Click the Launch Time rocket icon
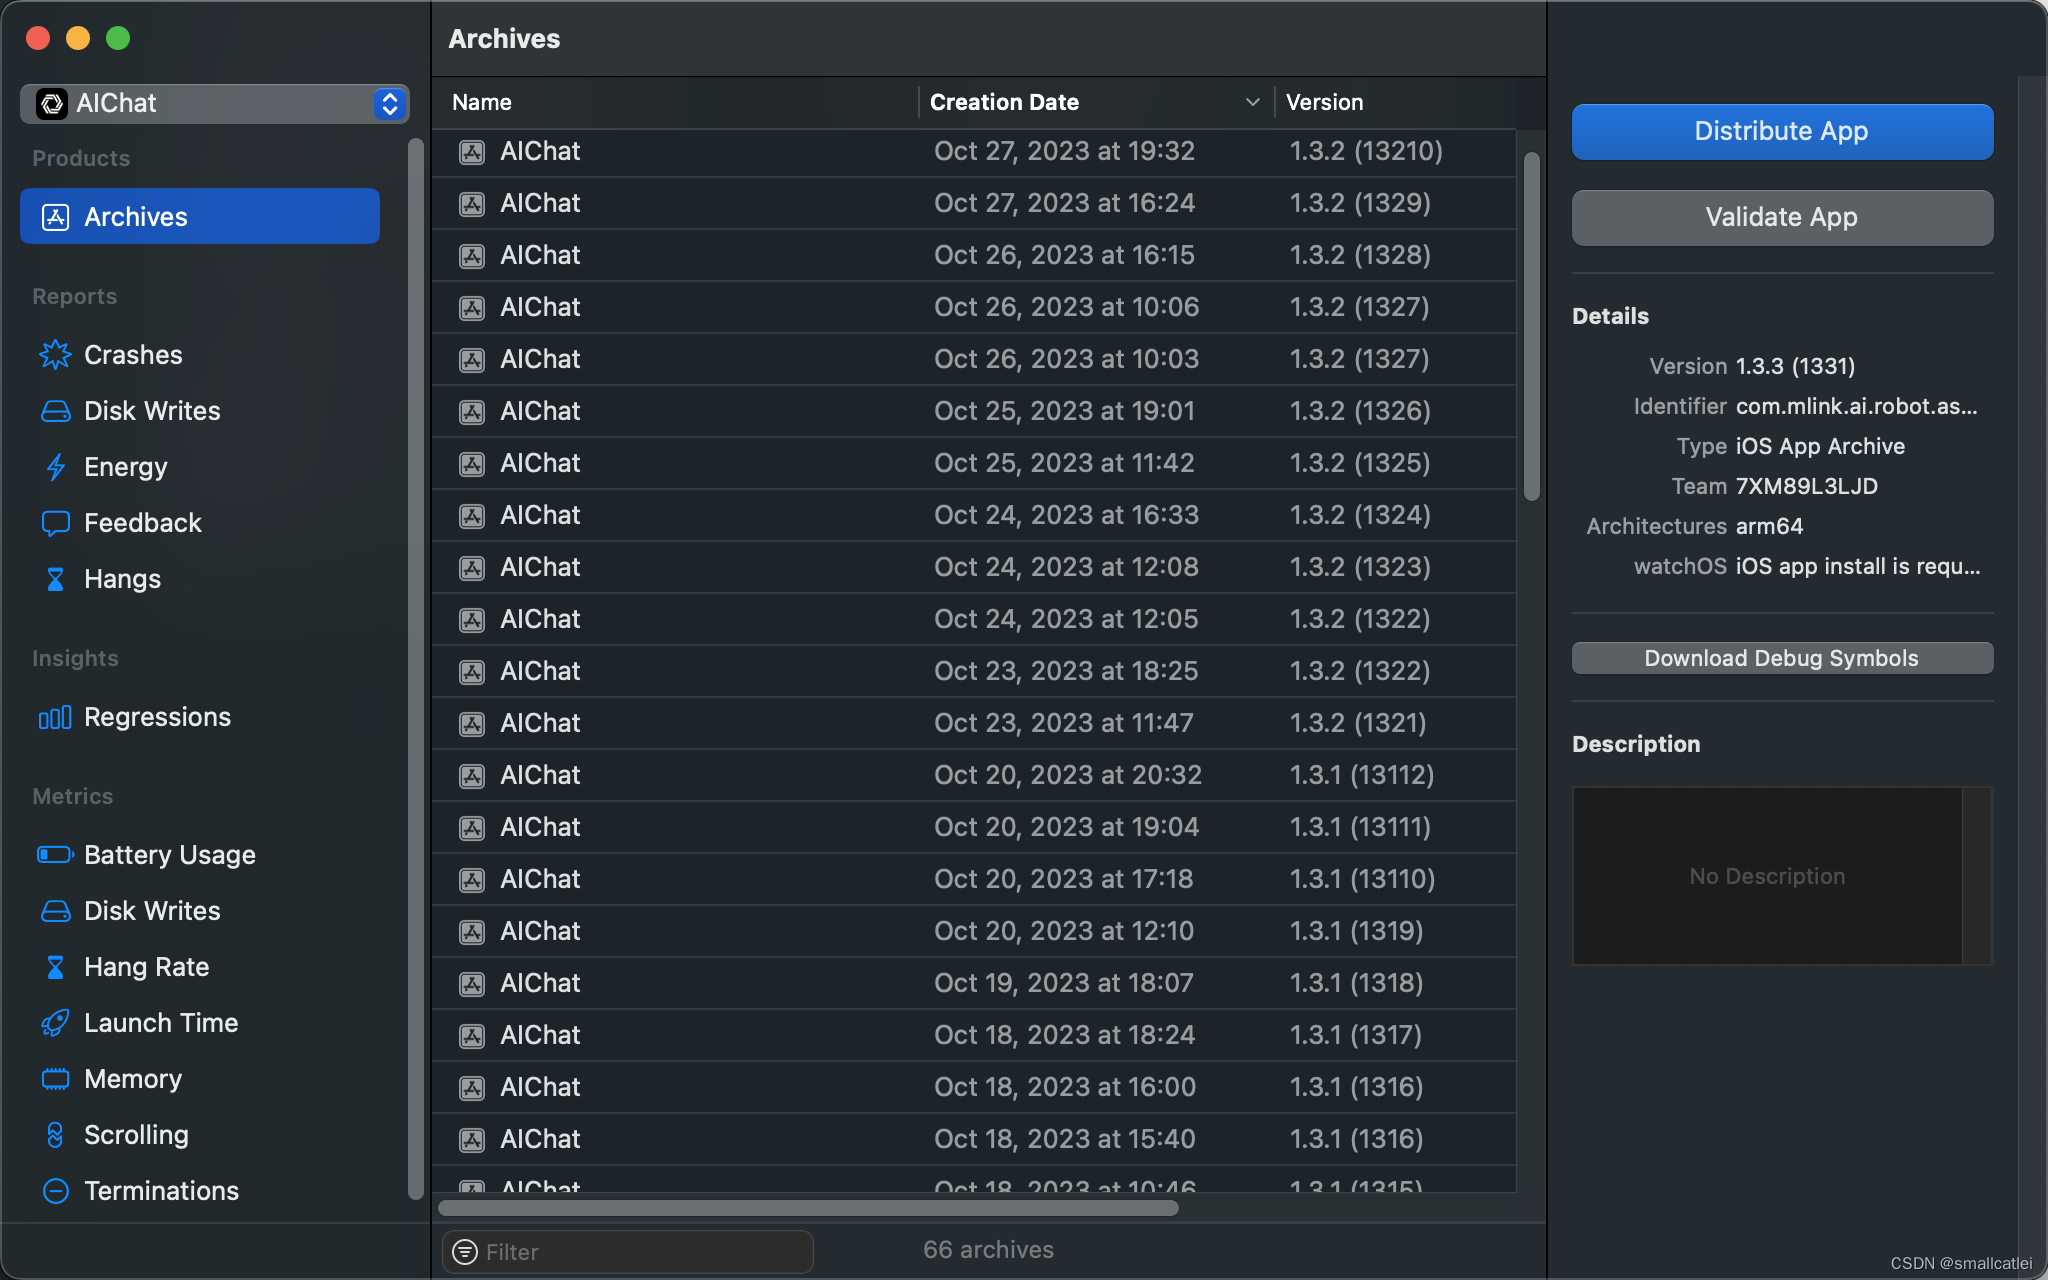 56,1023
